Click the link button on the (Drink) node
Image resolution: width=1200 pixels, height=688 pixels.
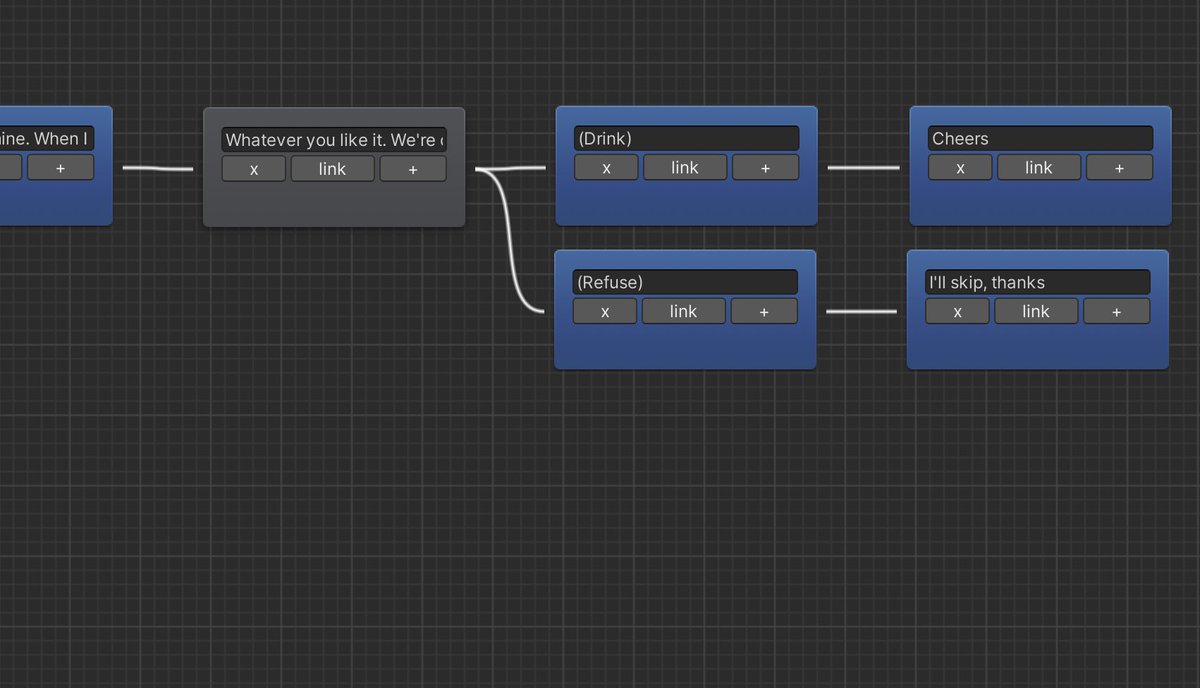click(685, 167)
